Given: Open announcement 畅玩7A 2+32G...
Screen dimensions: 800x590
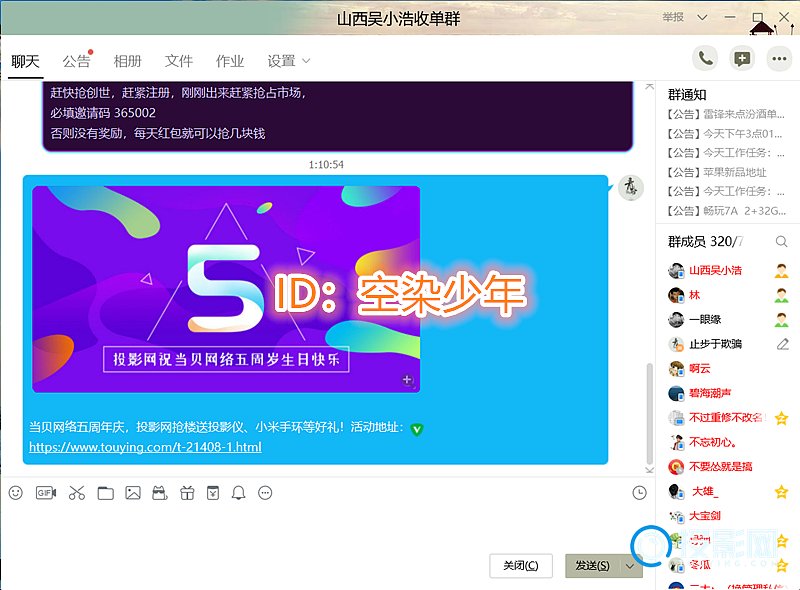Looking at the screenshot, I should (x=725, y=211).
